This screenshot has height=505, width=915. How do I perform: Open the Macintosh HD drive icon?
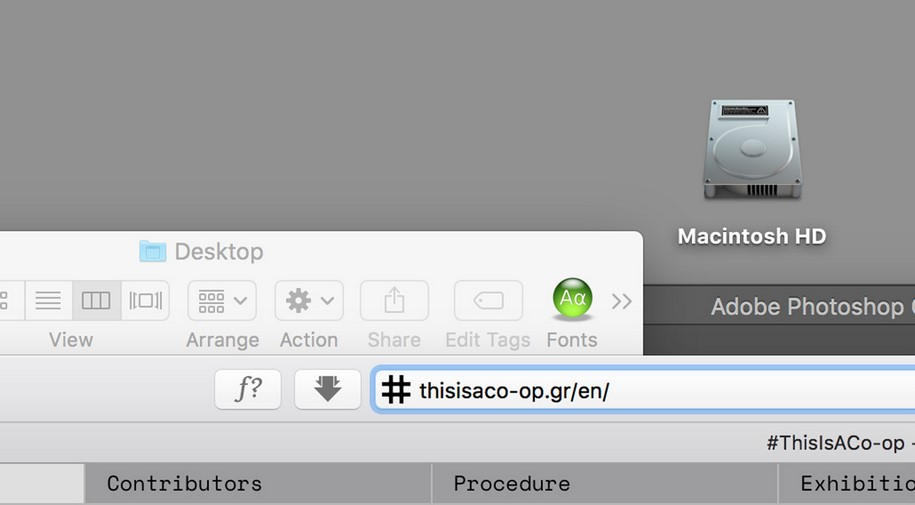click(750, 150)
